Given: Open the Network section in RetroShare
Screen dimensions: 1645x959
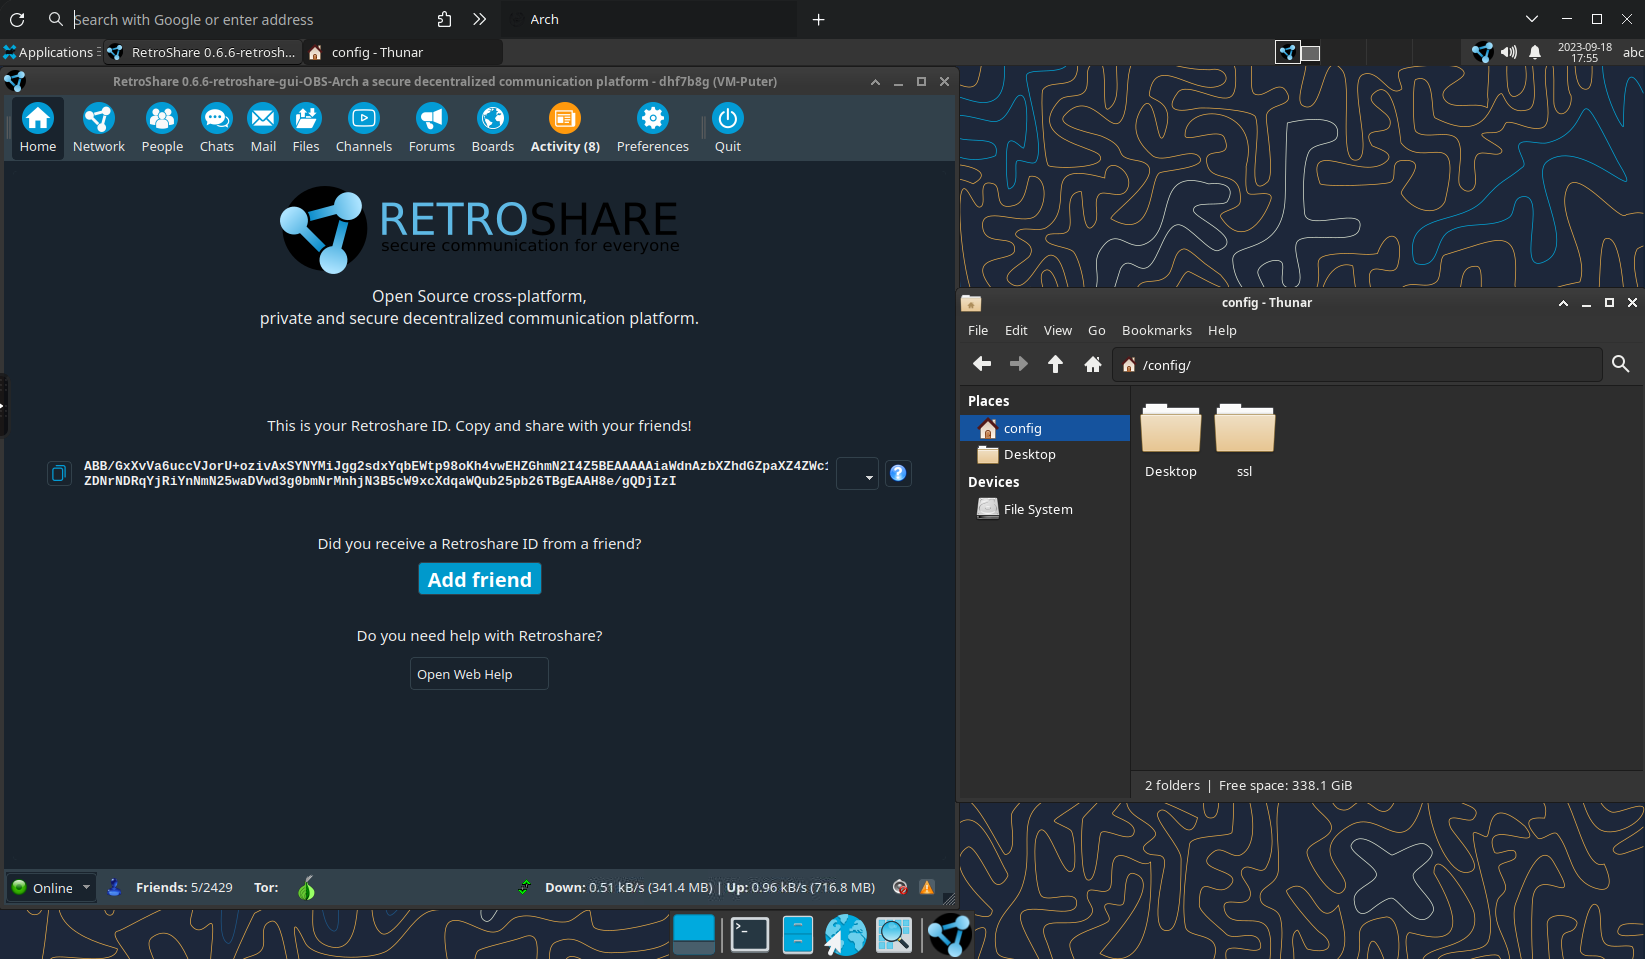Looking at the screenshot, I should [x=98, y=128].
